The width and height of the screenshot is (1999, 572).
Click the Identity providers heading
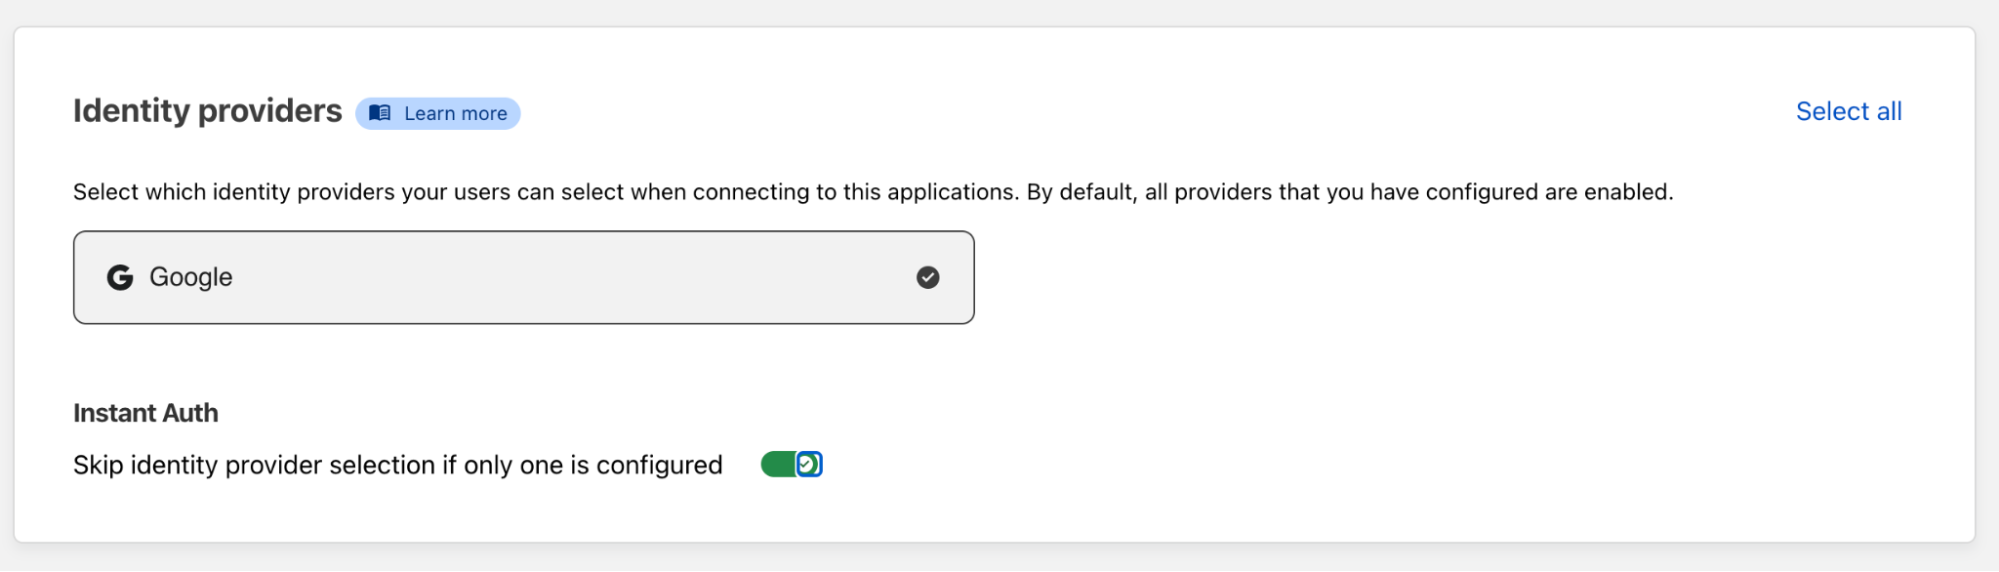[207, 111]
